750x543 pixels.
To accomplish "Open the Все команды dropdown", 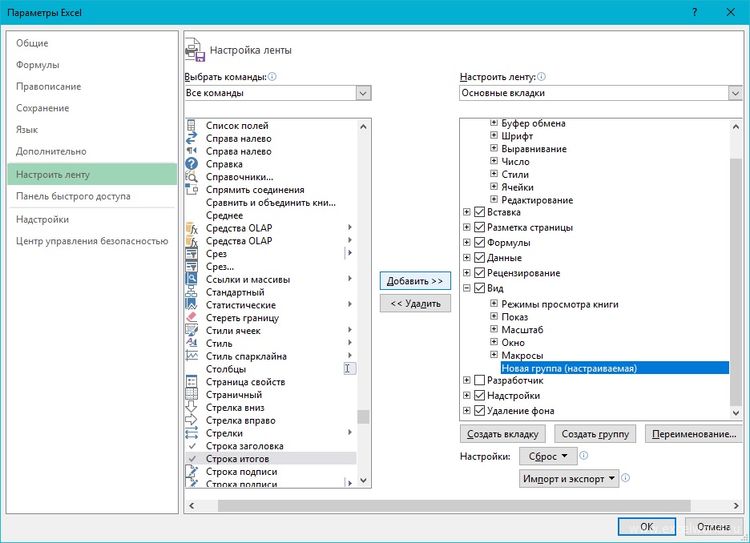I will click(363, 93).
